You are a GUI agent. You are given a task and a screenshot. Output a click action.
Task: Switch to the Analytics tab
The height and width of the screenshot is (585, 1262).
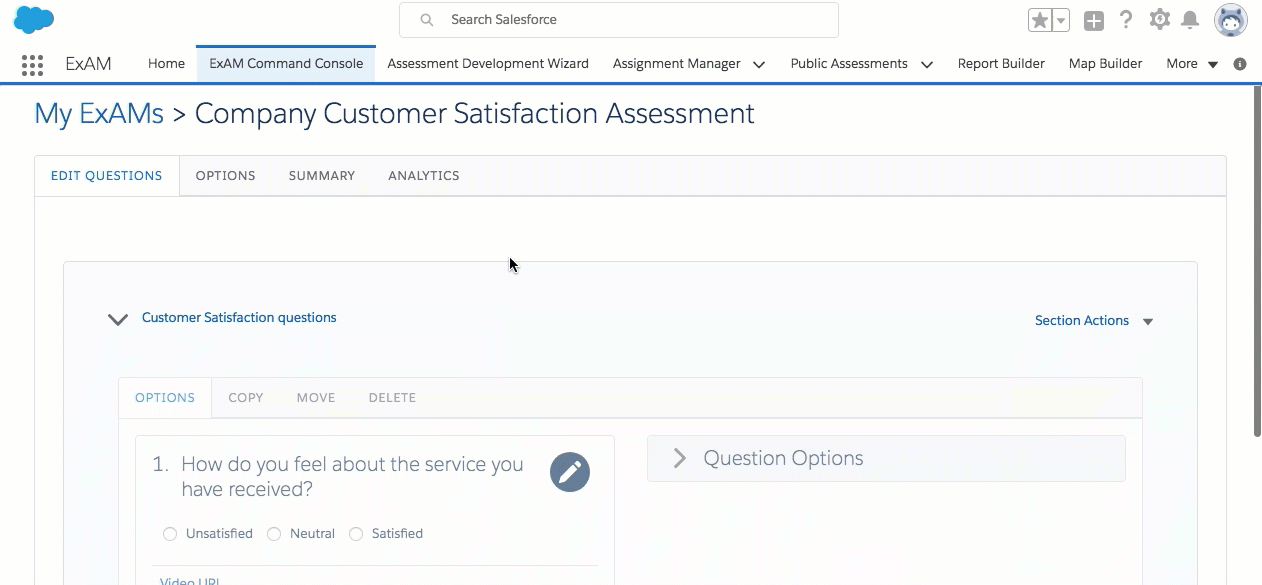[424, 176]
